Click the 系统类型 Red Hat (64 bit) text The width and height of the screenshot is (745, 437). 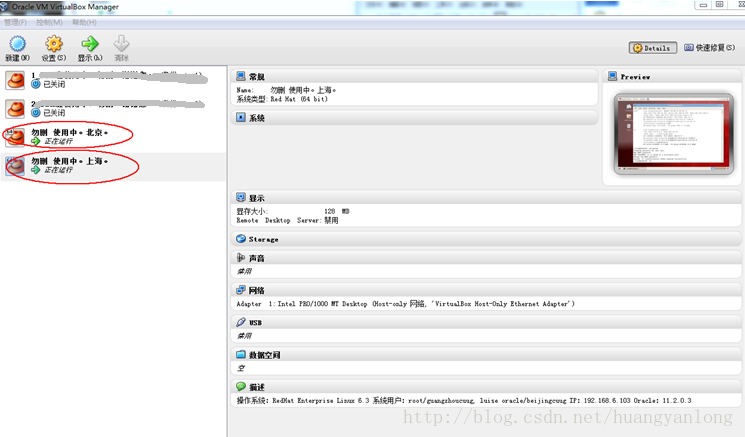click(282, 99)
